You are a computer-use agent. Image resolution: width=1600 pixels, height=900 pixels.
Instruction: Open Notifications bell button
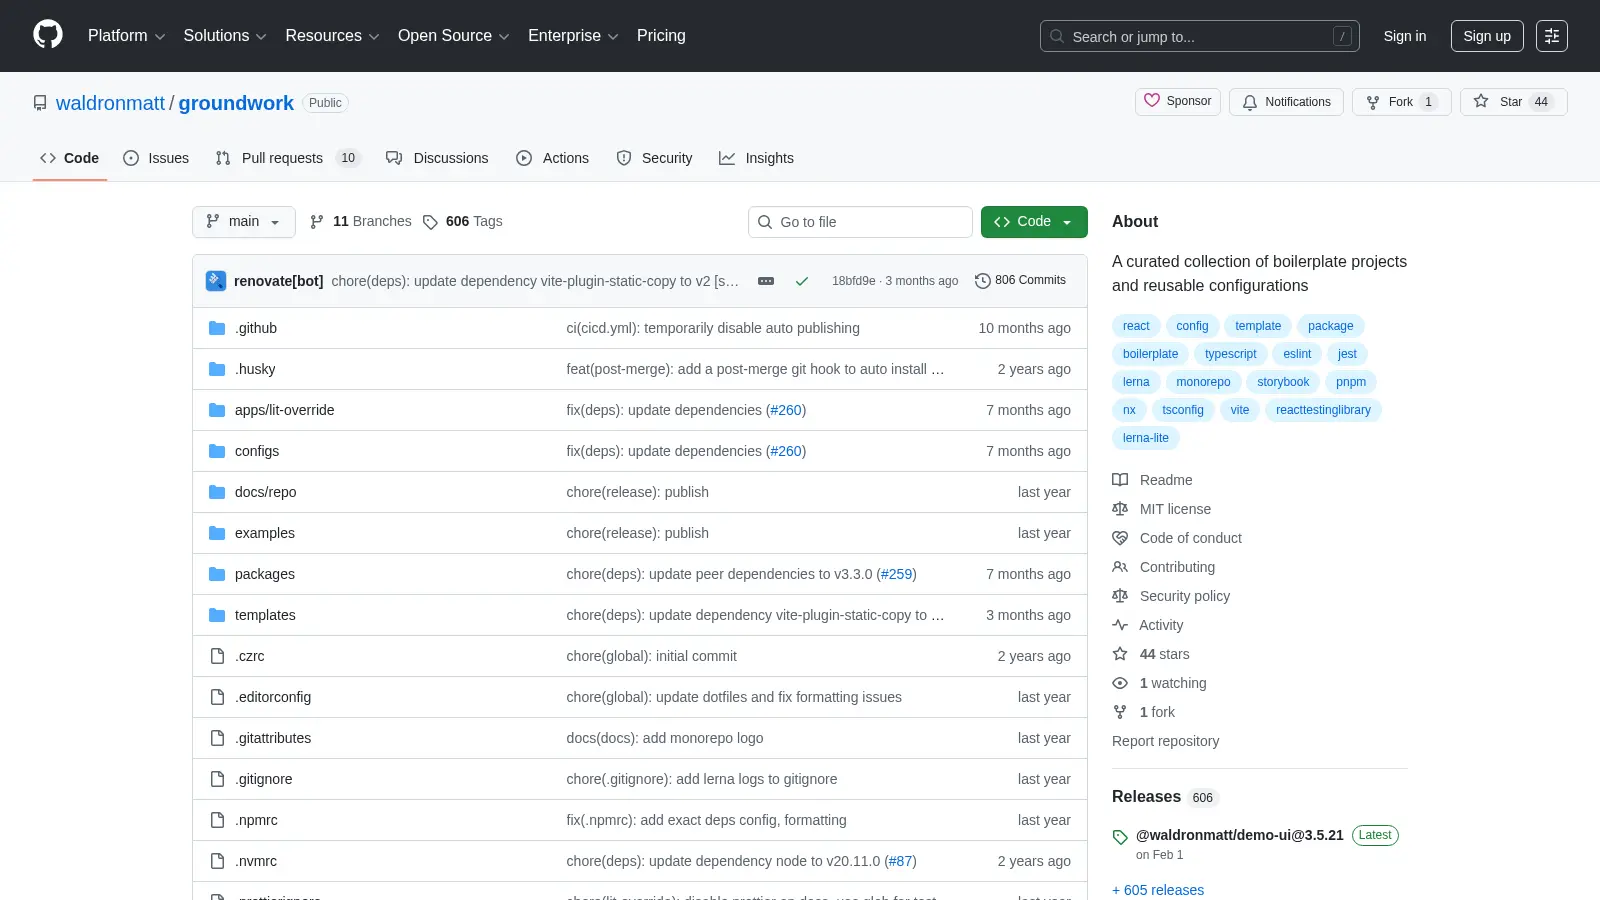[1286, 102]
